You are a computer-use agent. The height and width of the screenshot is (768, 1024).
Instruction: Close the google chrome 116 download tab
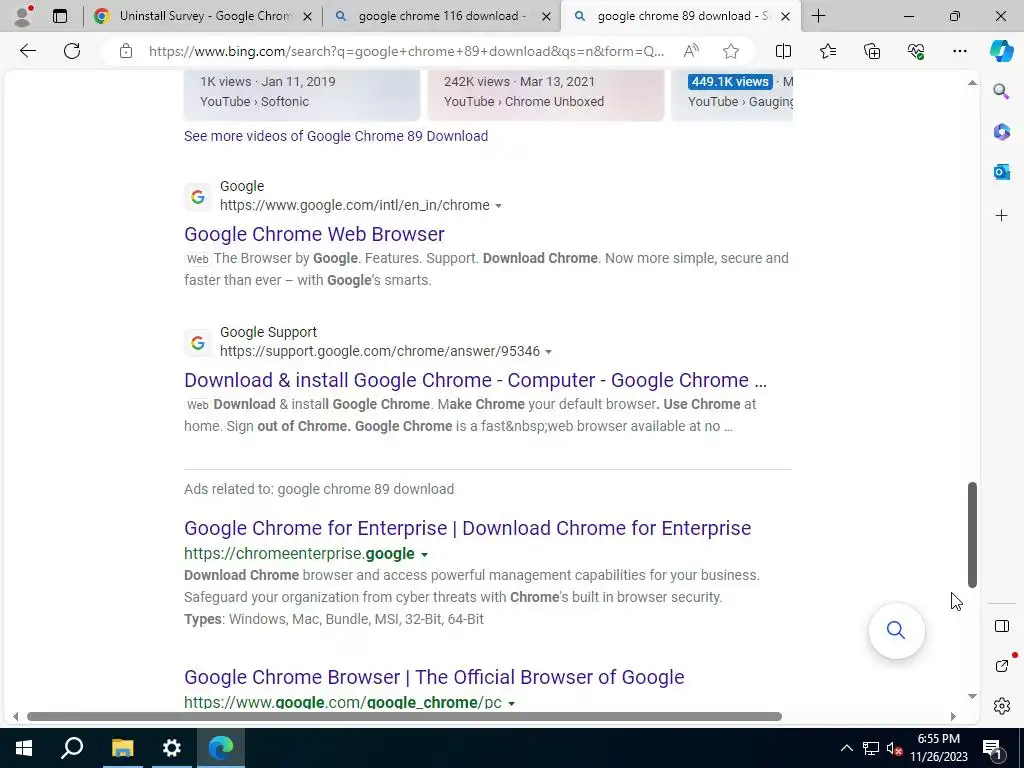(x=547, y=16)
